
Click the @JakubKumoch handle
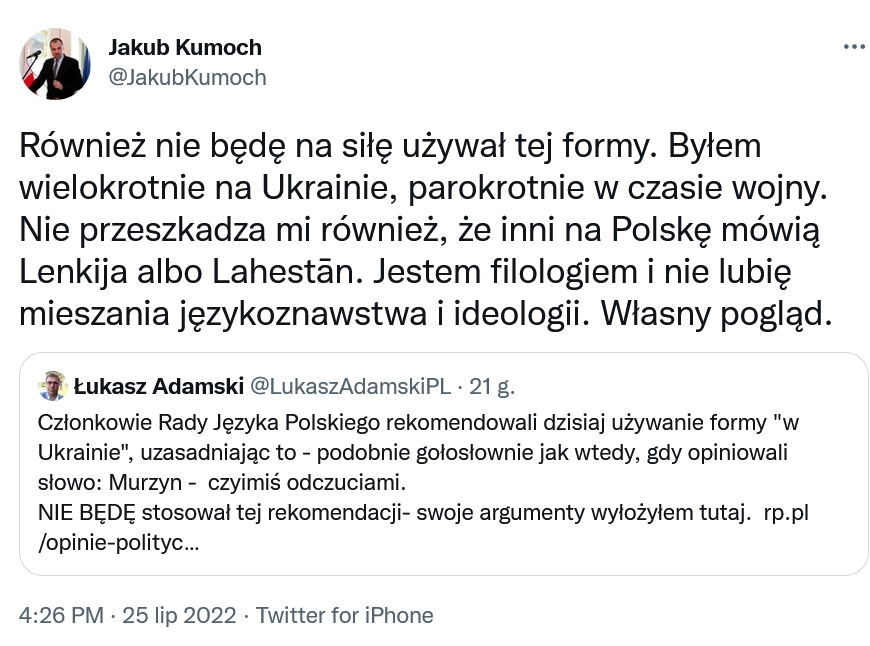187,77
